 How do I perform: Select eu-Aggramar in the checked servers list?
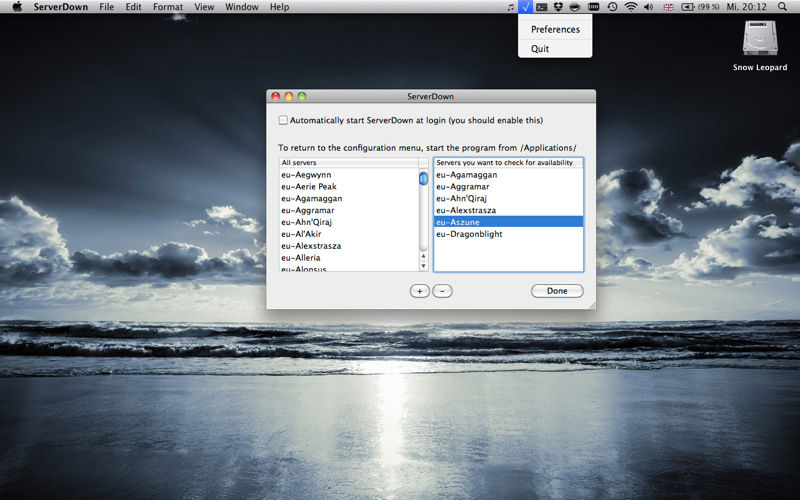[508, 186]
